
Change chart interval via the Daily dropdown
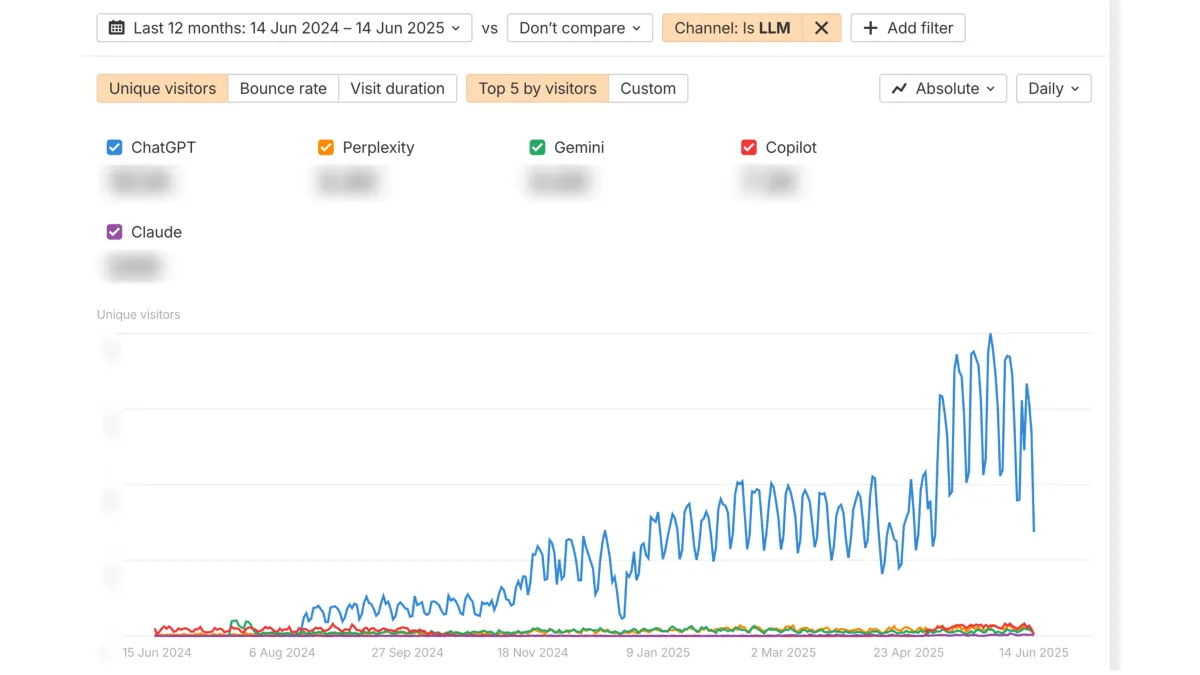(1053, 88)
